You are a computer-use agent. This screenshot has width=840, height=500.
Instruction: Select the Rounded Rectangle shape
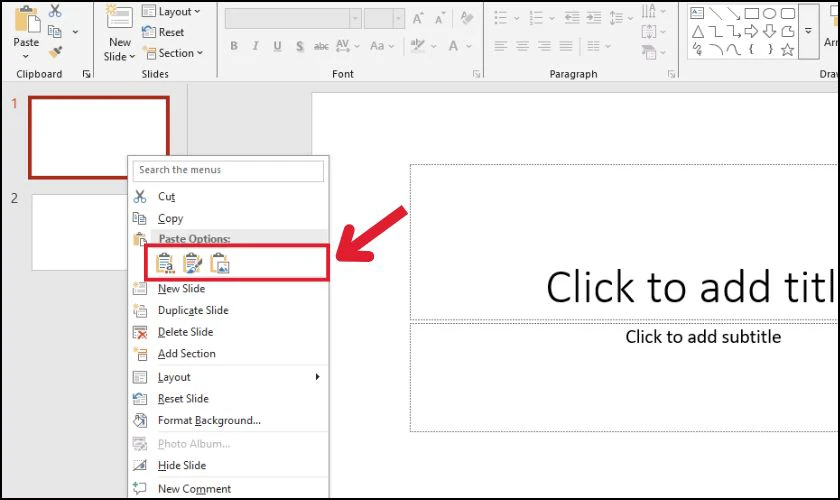[788, 13]
